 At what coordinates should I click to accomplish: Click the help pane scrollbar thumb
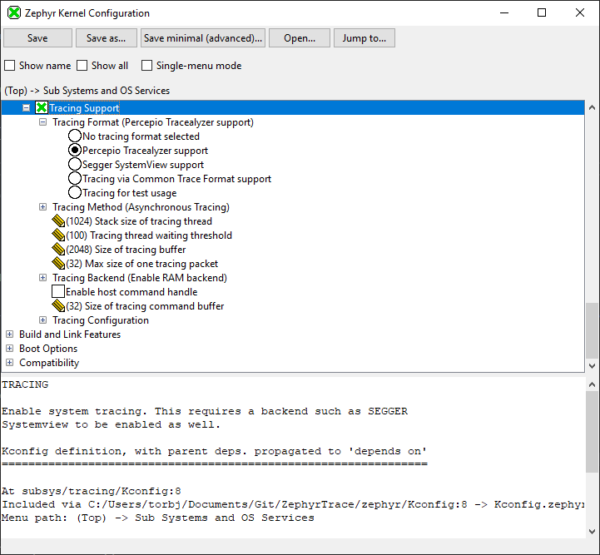[x=592, y=432]
